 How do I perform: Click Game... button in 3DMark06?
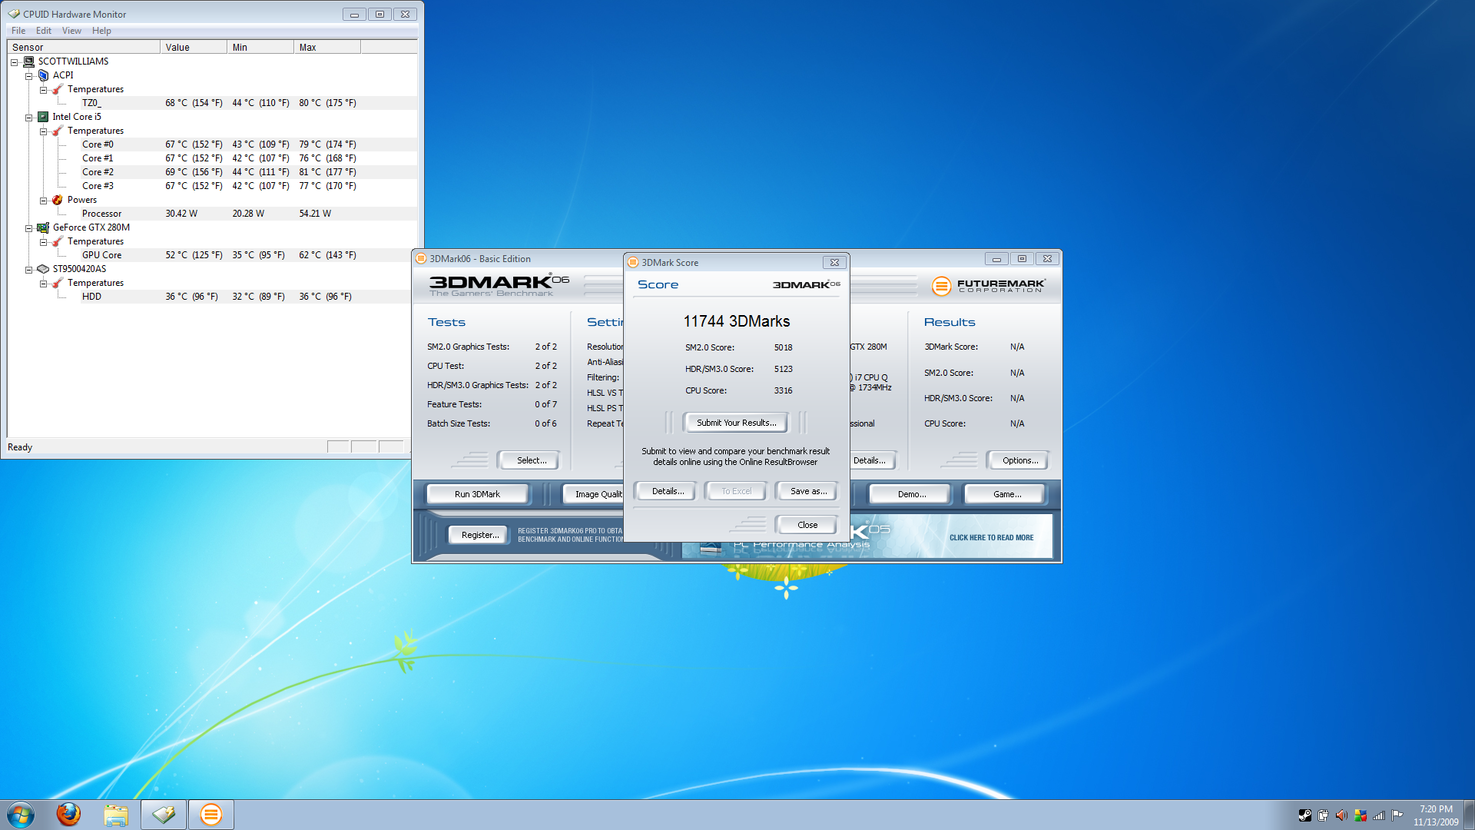(x=1006, y=494)
